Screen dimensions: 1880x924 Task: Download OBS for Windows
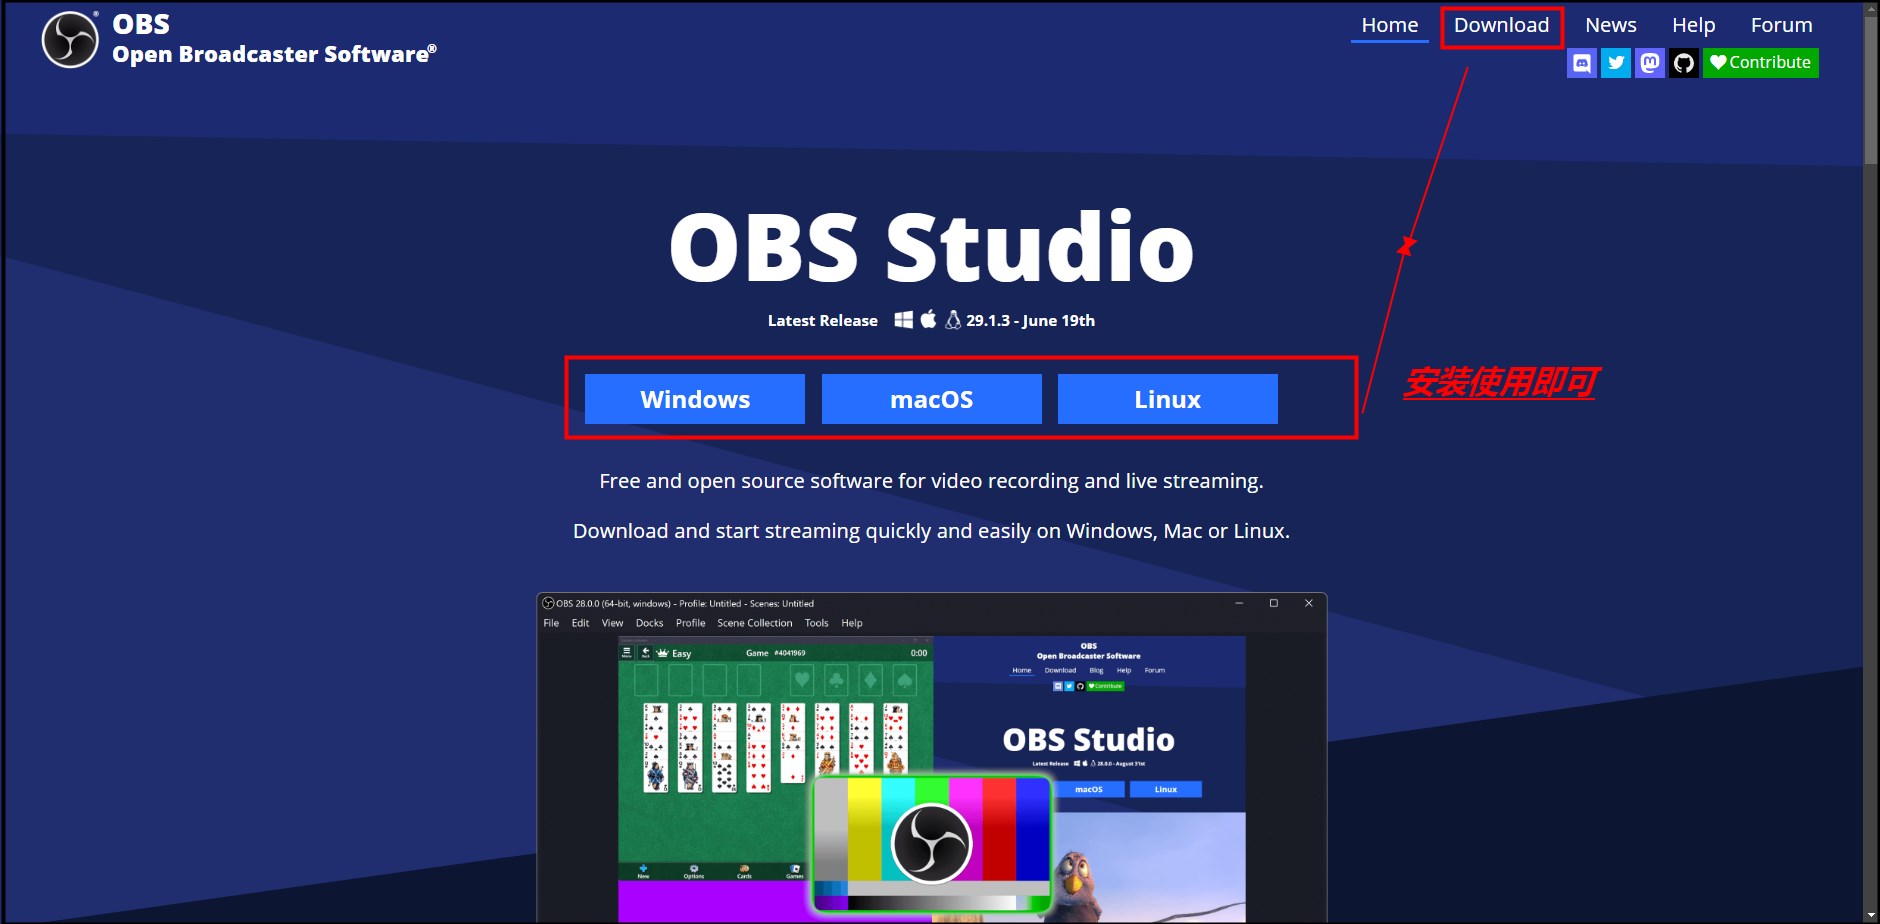coord(695,399)
